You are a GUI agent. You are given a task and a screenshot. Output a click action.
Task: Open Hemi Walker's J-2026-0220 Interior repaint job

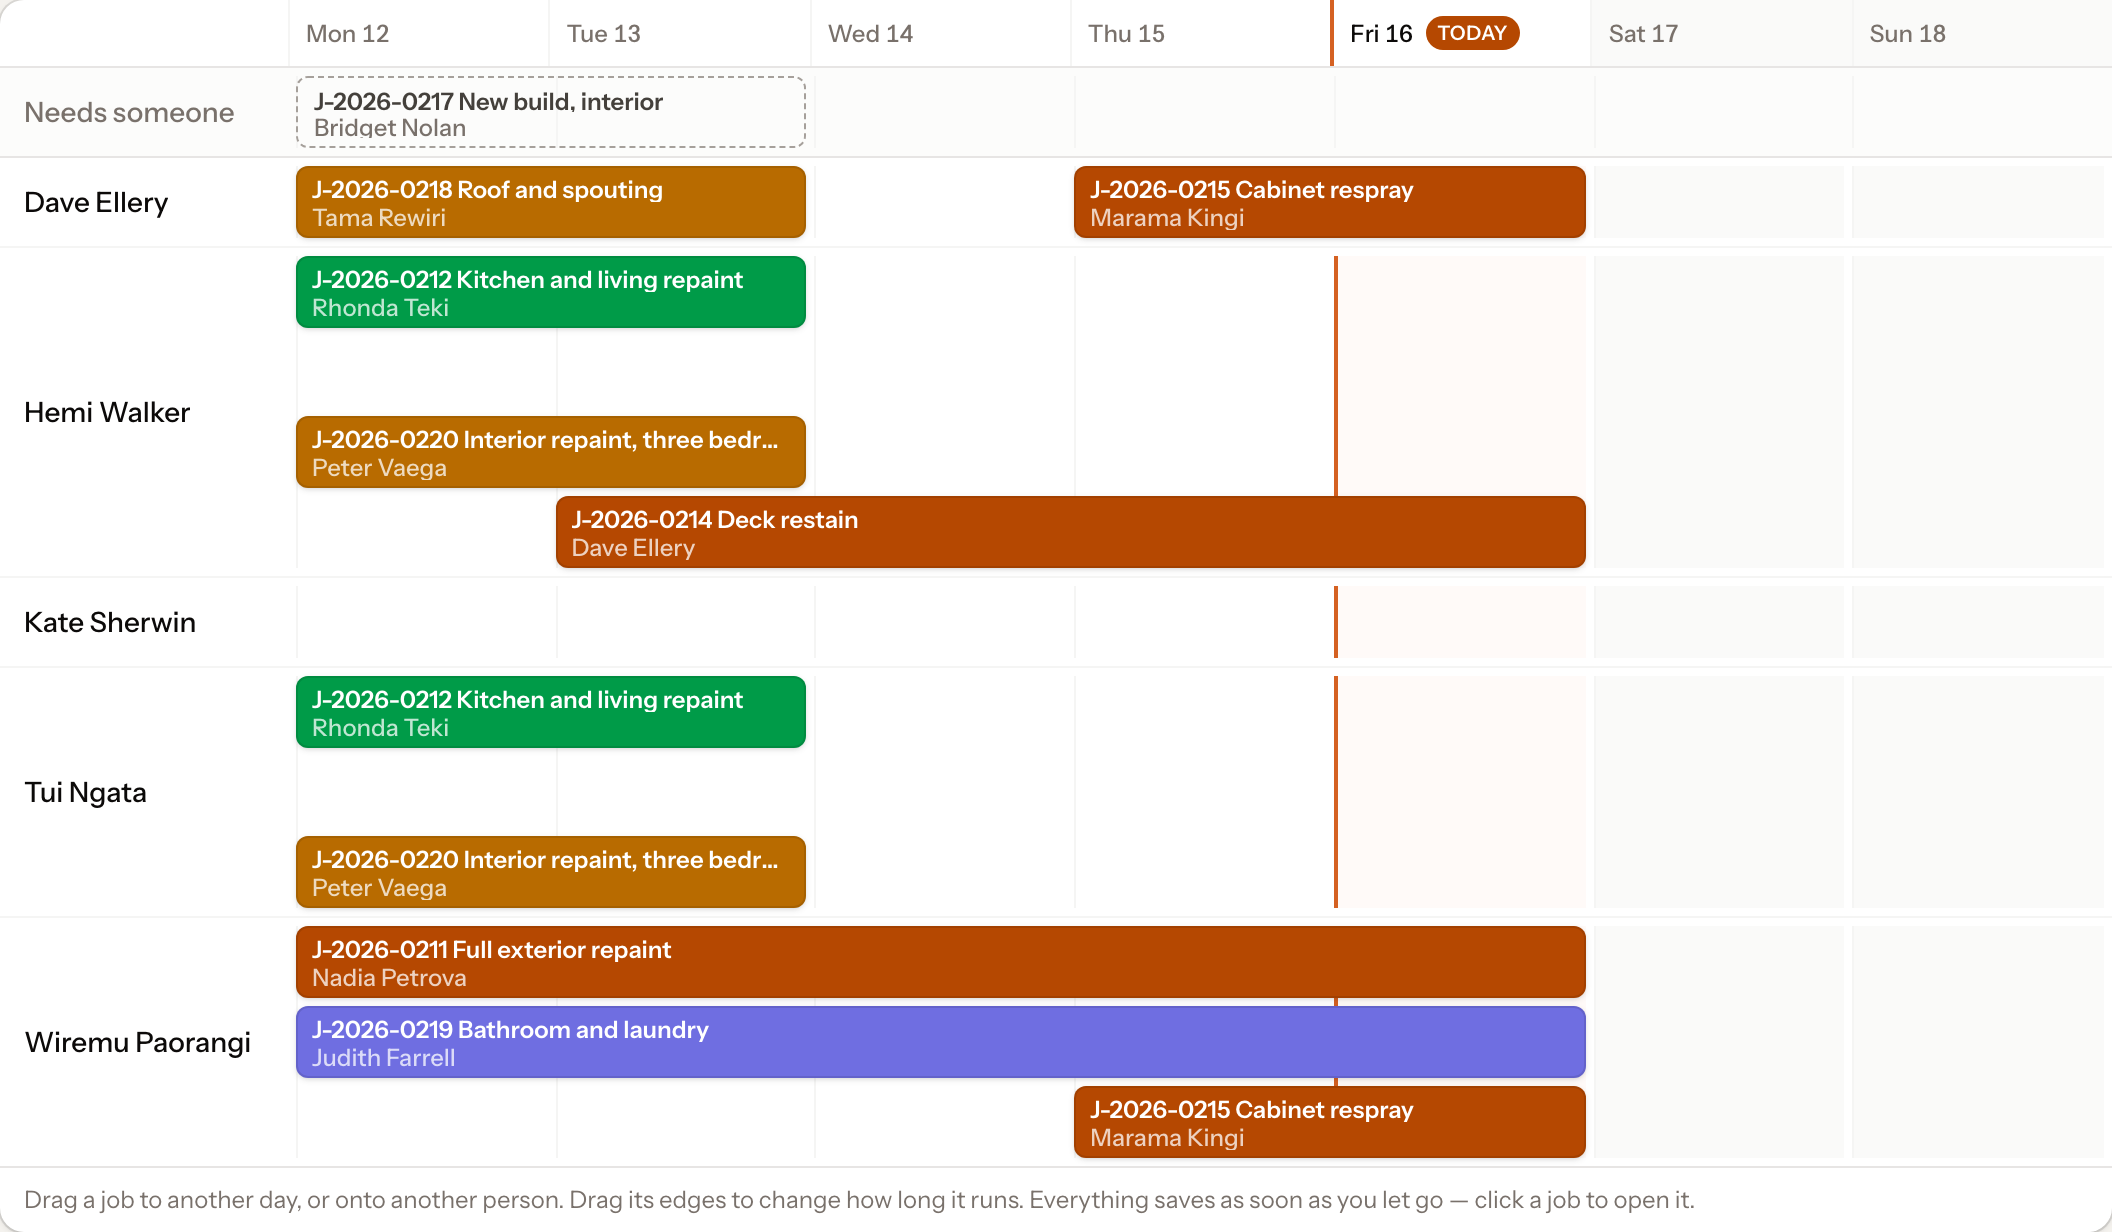tap(551, 452)
